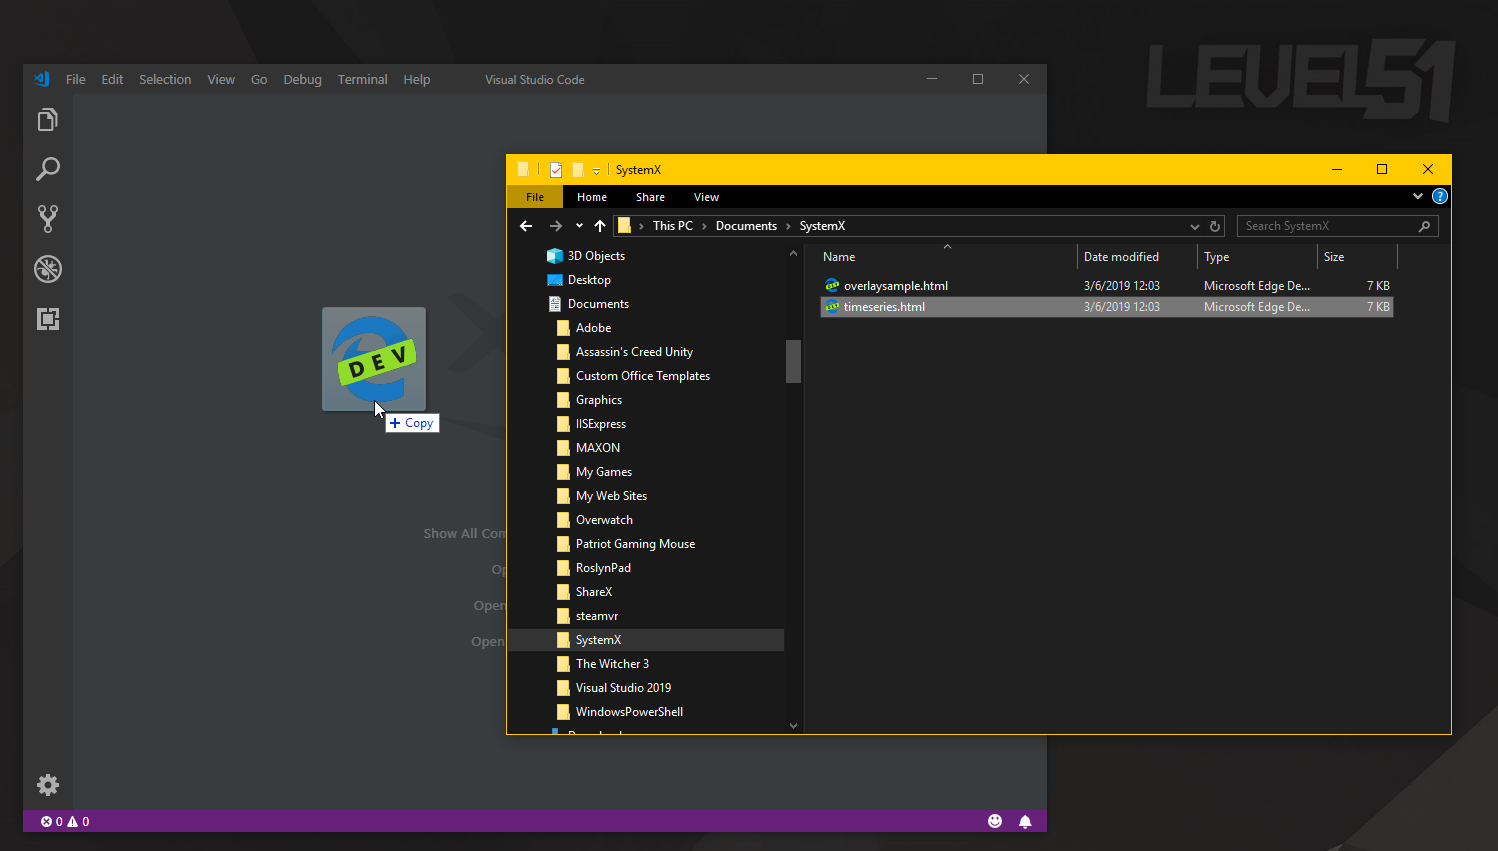Go up one folder level in File Explorer
The width and height of the screenshot is (1498, 851).
tap(600, 226)
